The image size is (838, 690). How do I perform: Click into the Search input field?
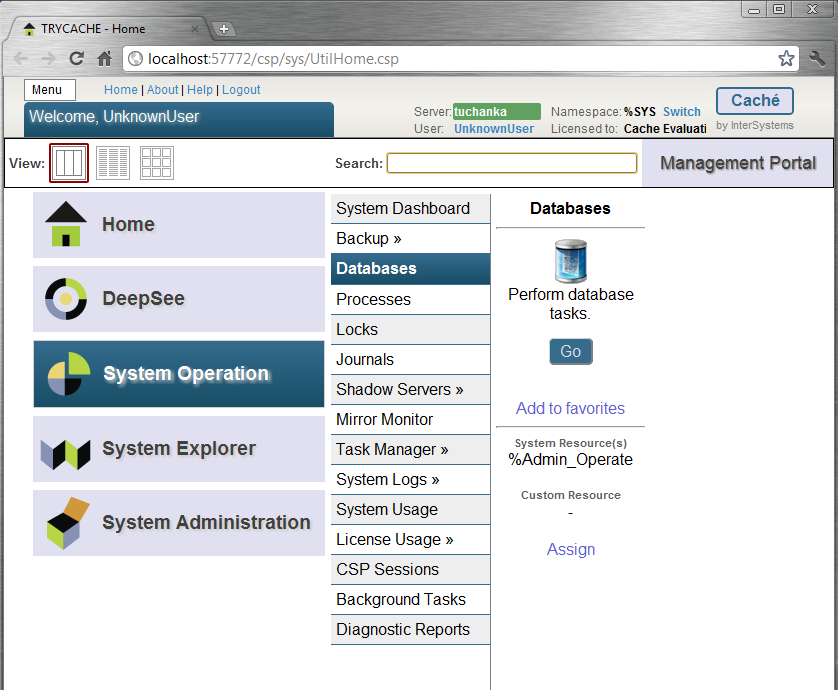click(x=511, y=163)
